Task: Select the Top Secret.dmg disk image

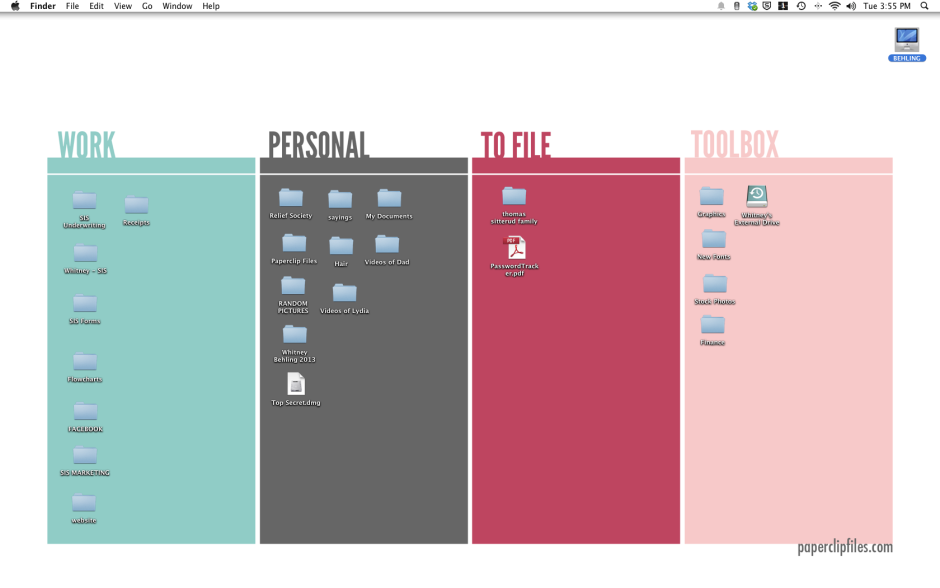Action: point(296,384)
